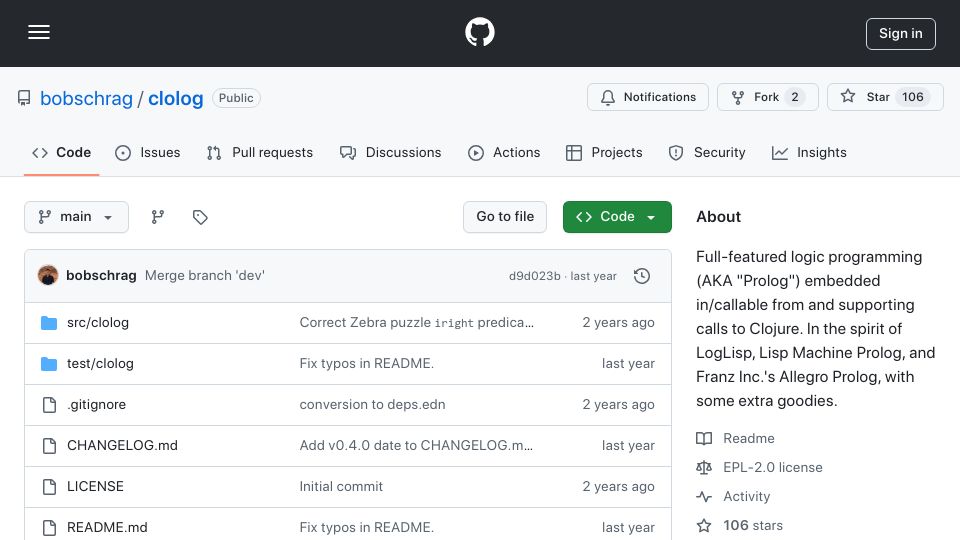Click file icon beside .gitignore
Image resolution: width=960 pixels, height=540 pixels.
49,405
